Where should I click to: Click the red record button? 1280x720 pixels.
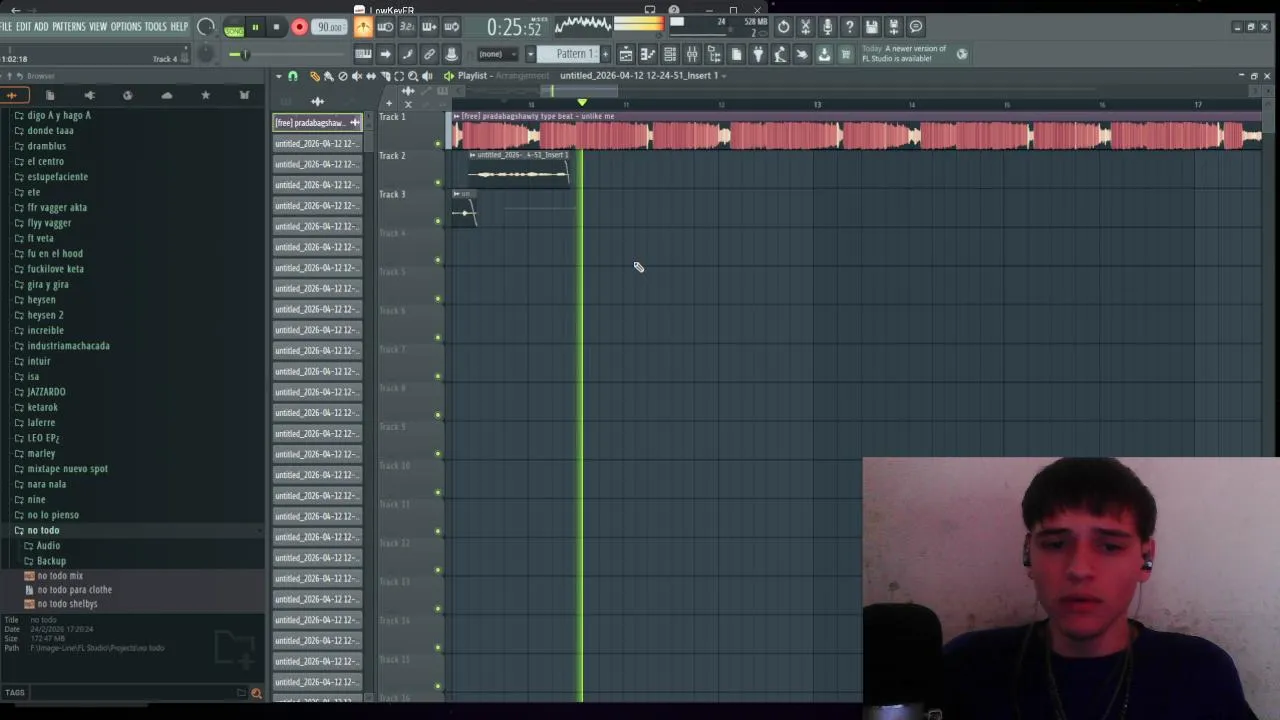coord(299,28)
